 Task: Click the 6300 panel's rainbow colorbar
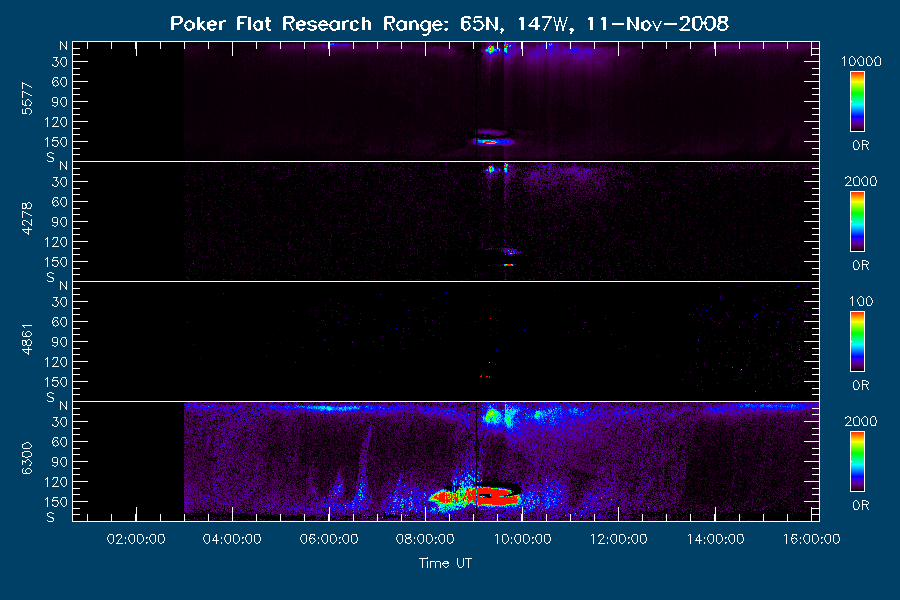click(x=858, y=462)
